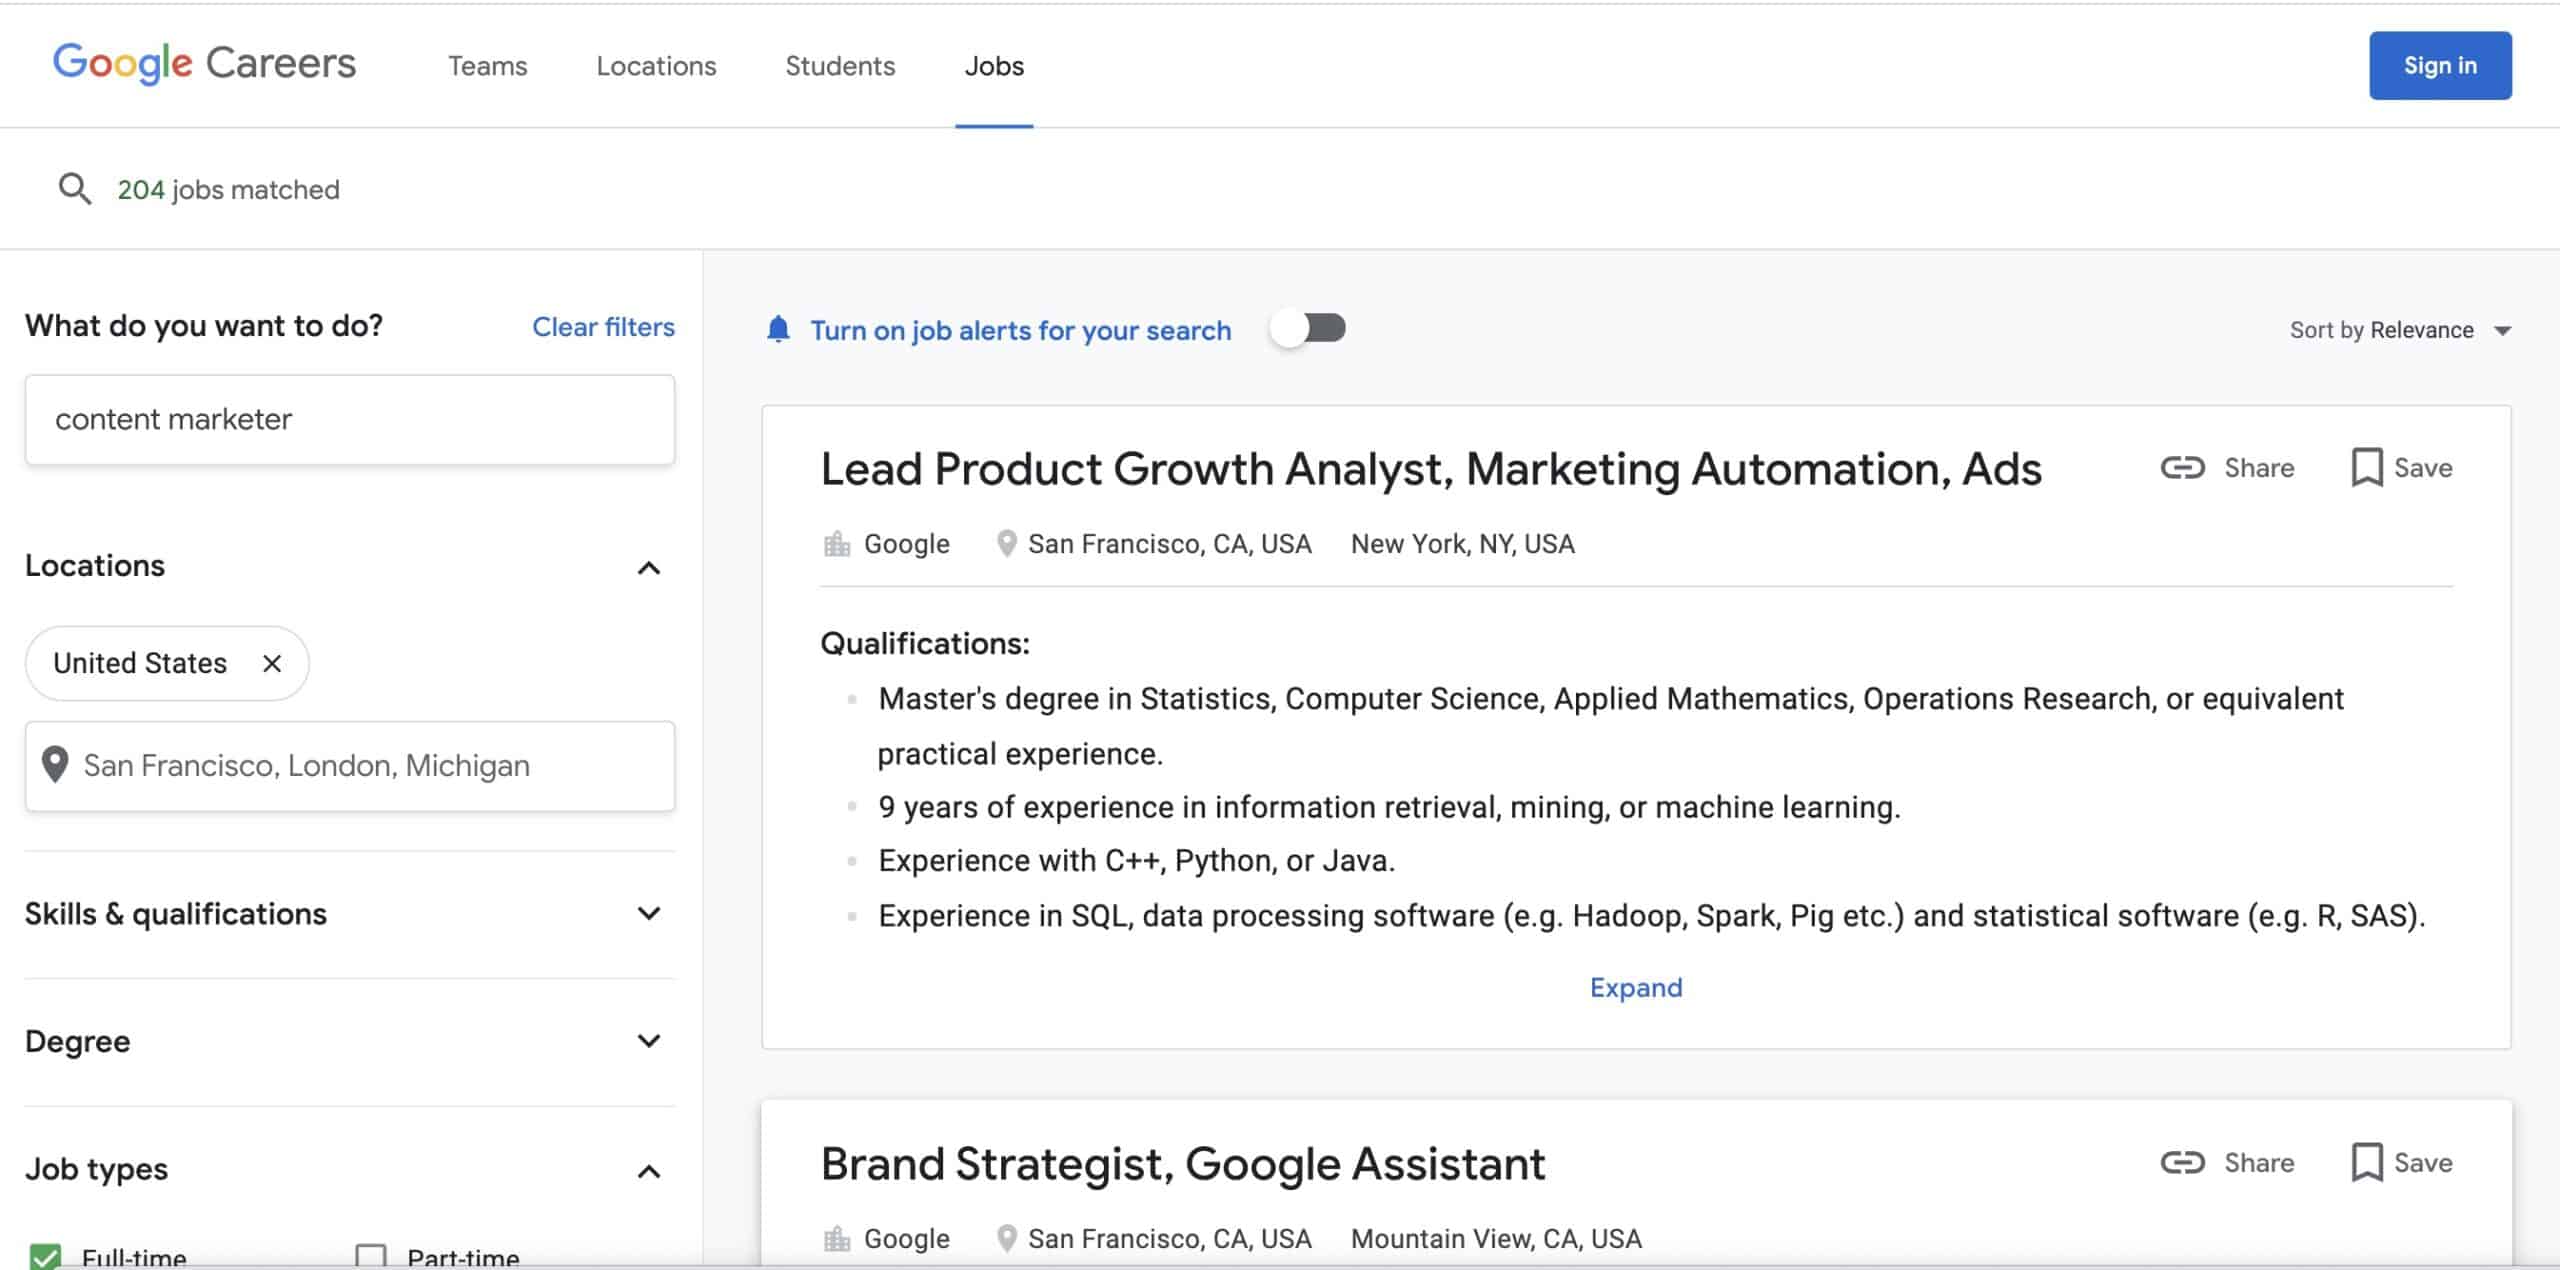Open the Lead Product Growth Analyst job title
Screen dimensions: 2560x1270
point(1431,469)
